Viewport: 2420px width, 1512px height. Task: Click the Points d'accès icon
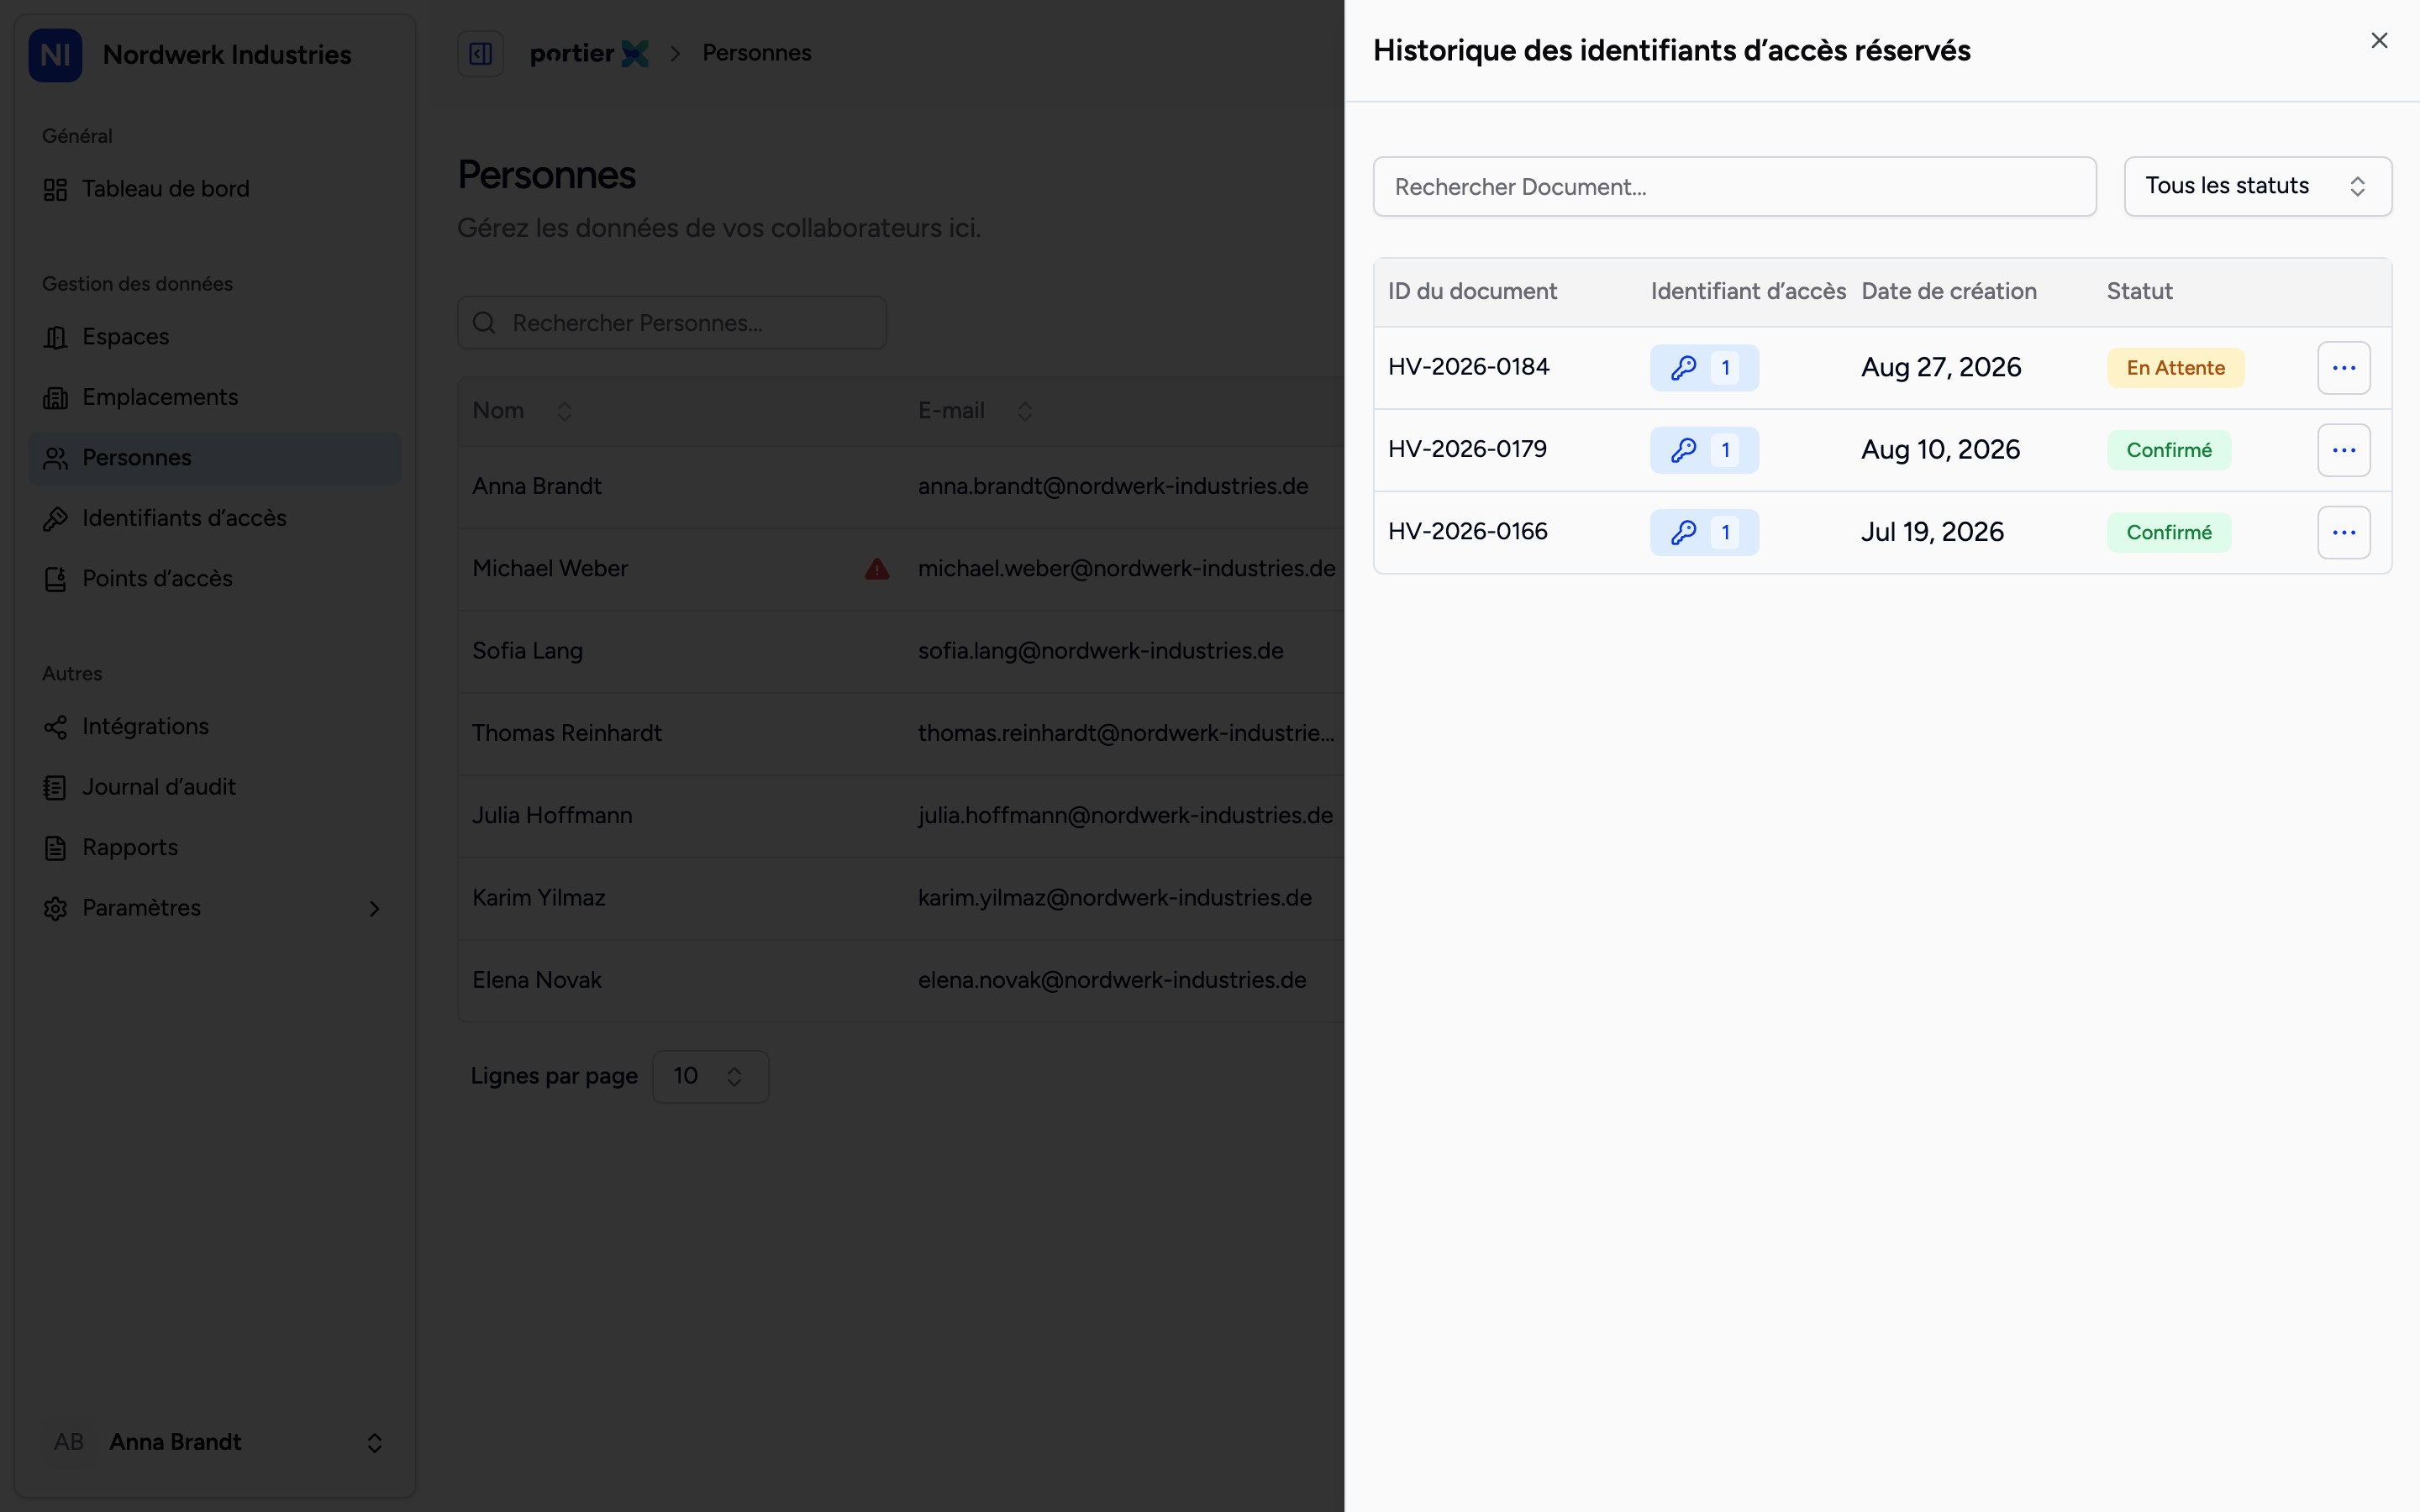(x=55, y=579)
